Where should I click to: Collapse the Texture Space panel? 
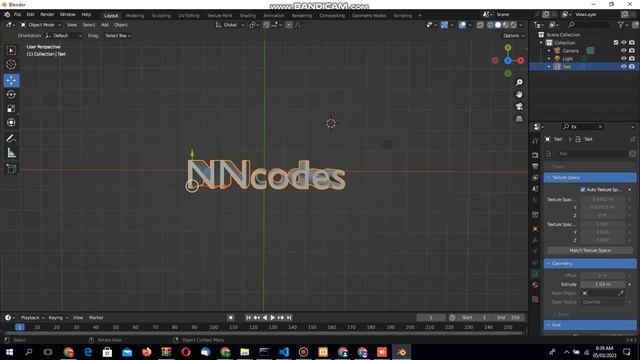(x=590, y=178)
